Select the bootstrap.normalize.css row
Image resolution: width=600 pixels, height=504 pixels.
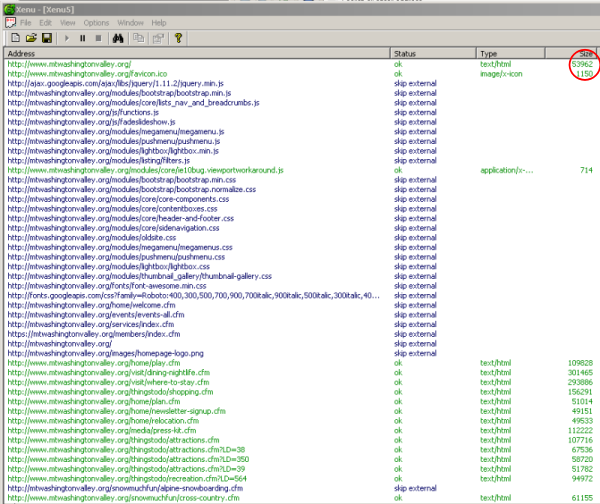[300, 189]
